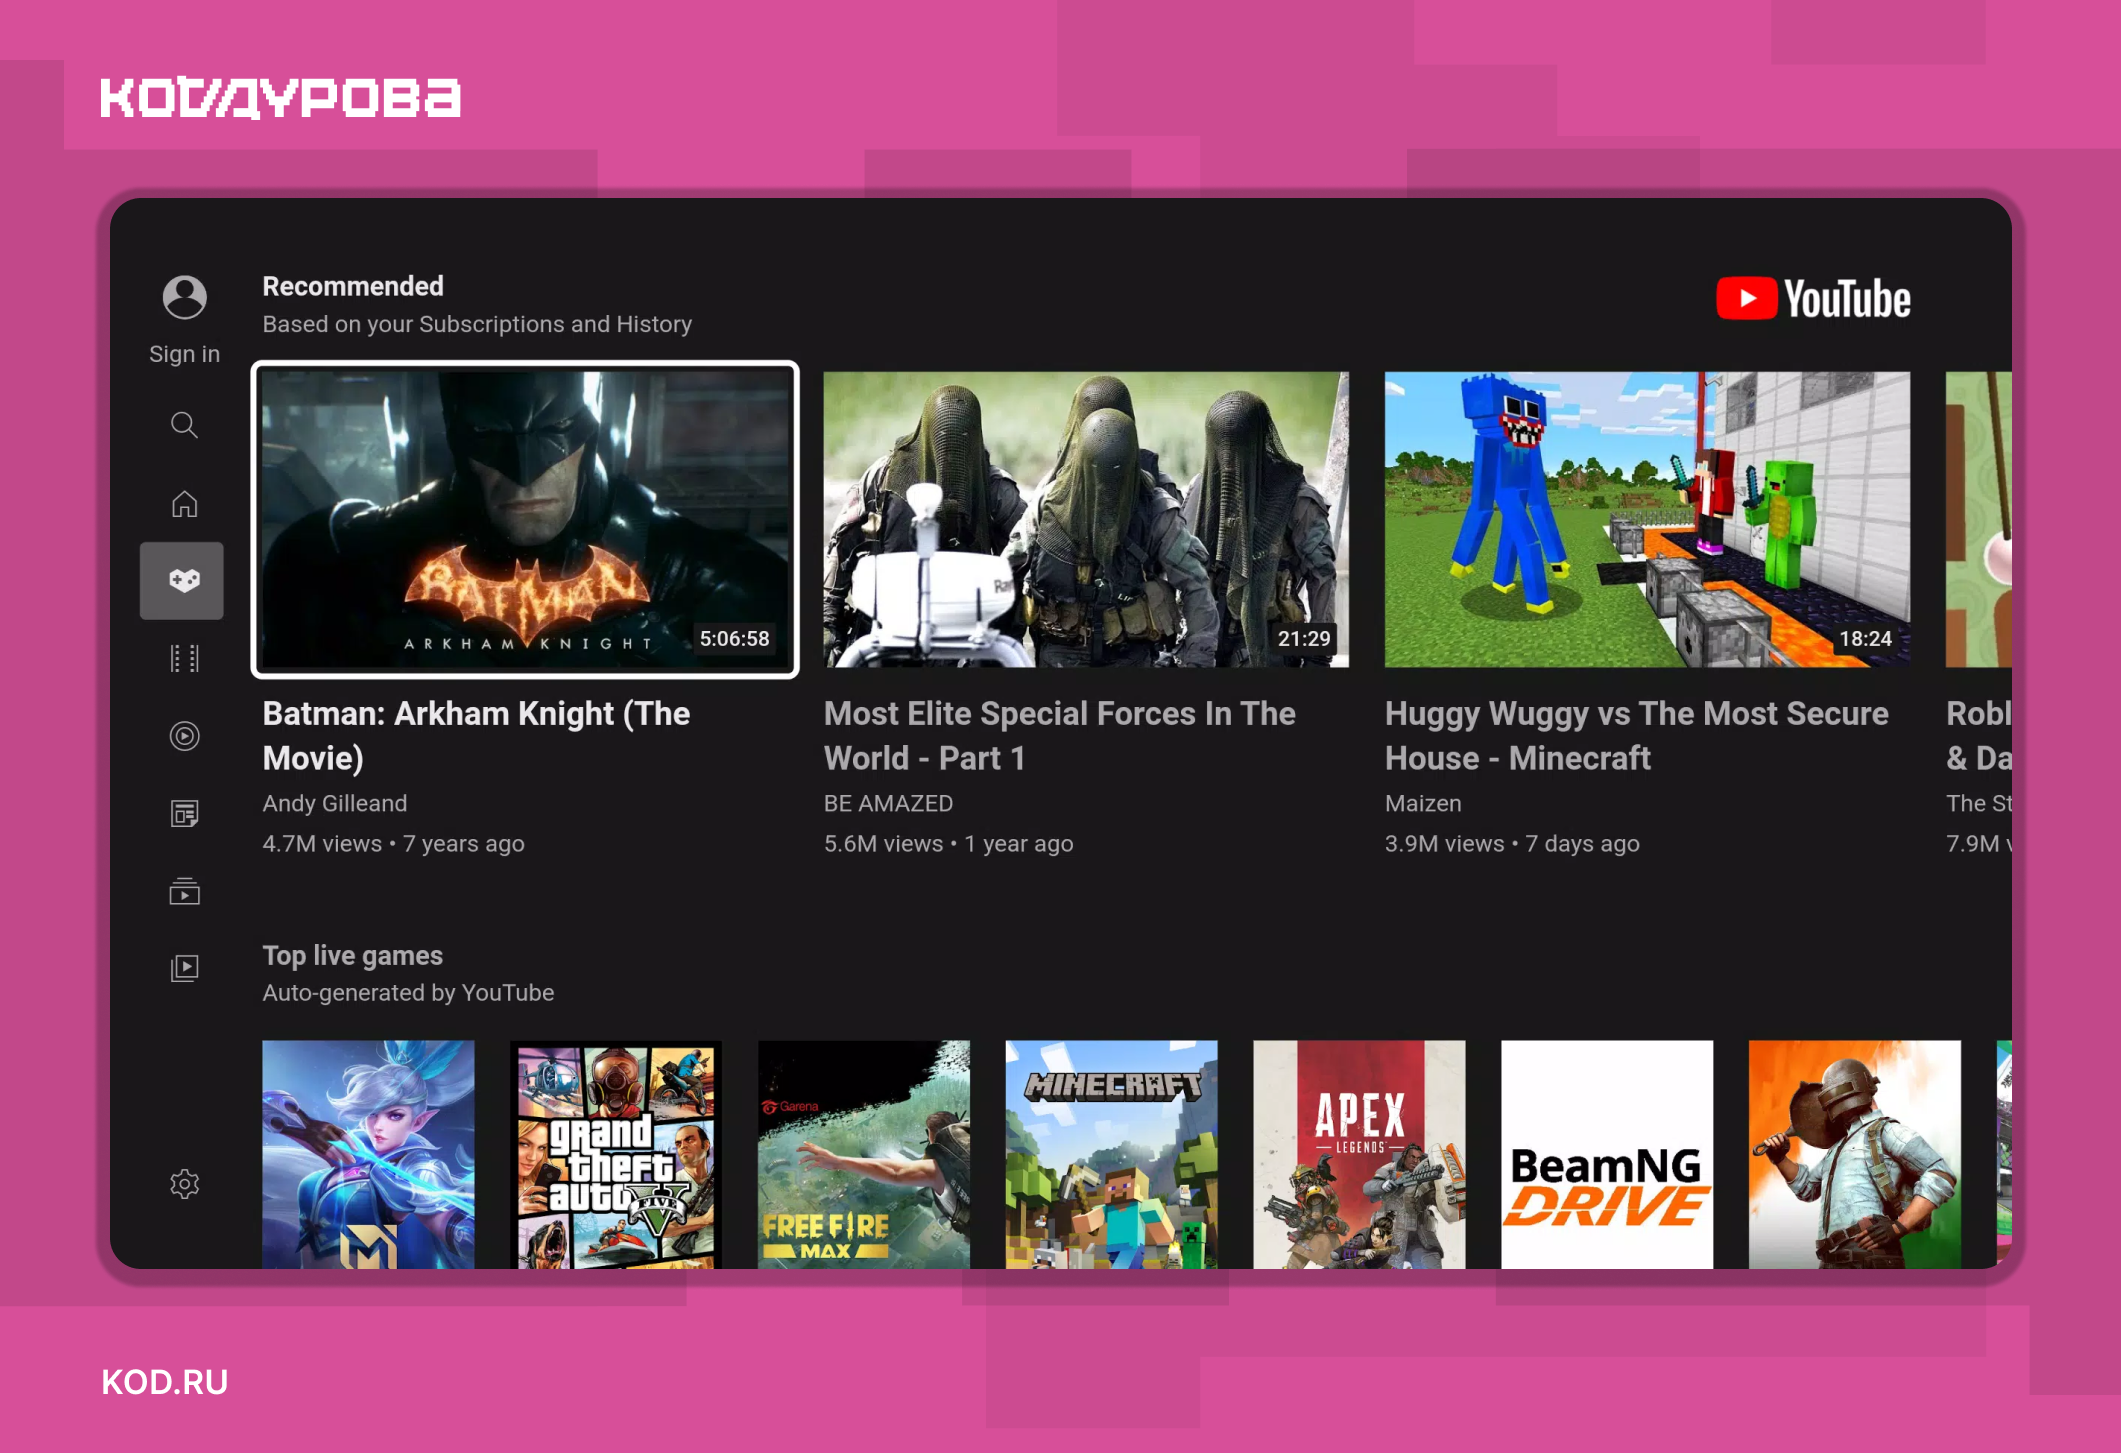Select the Free Fire MAX game tile
This screenshot has height=1453, width=2121.
point(864,1154)
